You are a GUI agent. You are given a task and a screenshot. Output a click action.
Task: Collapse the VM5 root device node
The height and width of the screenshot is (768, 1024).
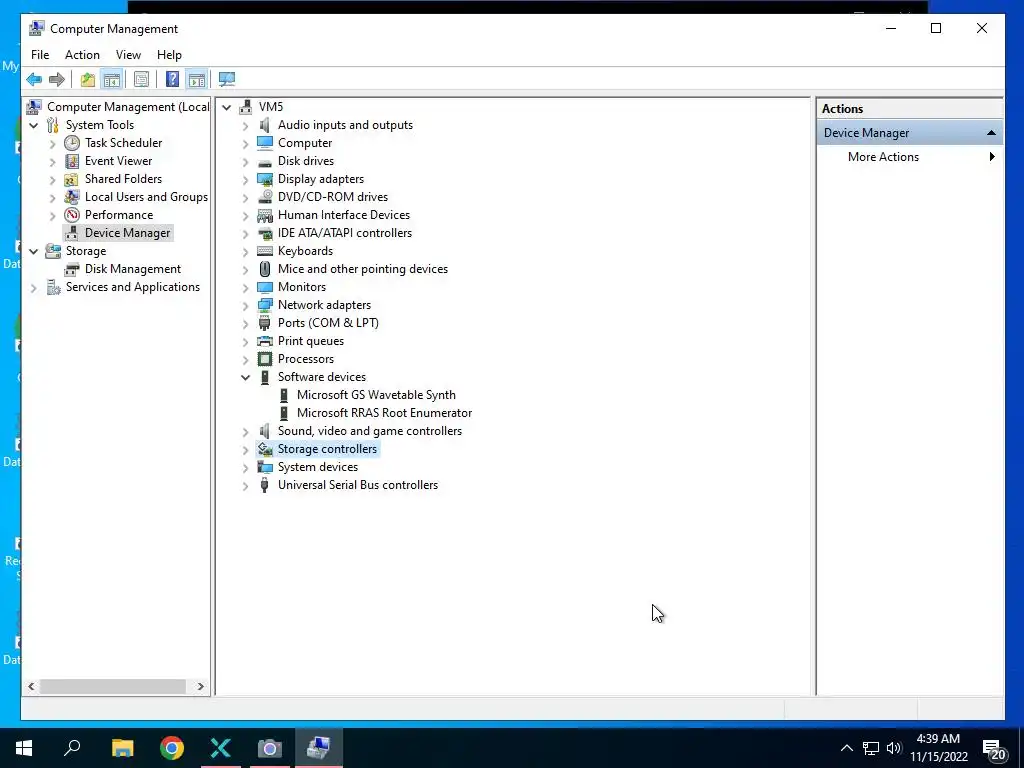pyautogui.click(x=227, y=107)
